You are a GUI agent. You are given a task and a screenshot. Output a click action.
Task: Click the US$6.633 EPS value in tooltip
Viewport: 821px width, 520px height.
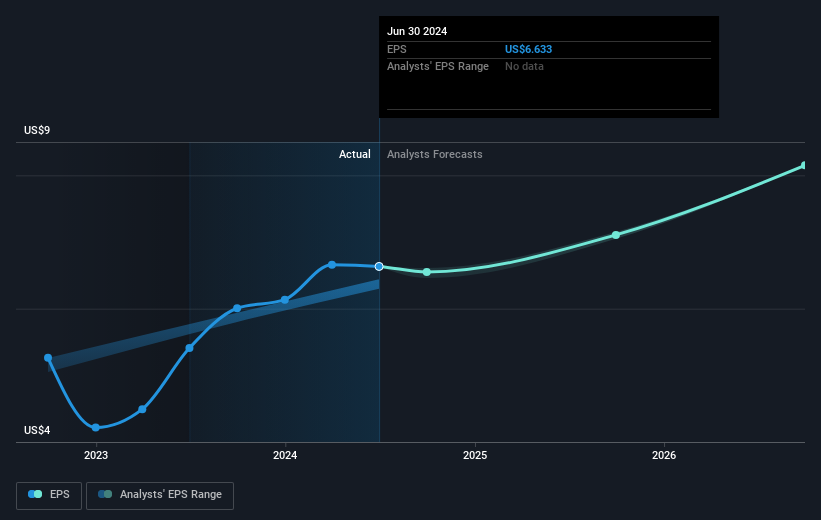pyautogui.click(x=528, y=49)
